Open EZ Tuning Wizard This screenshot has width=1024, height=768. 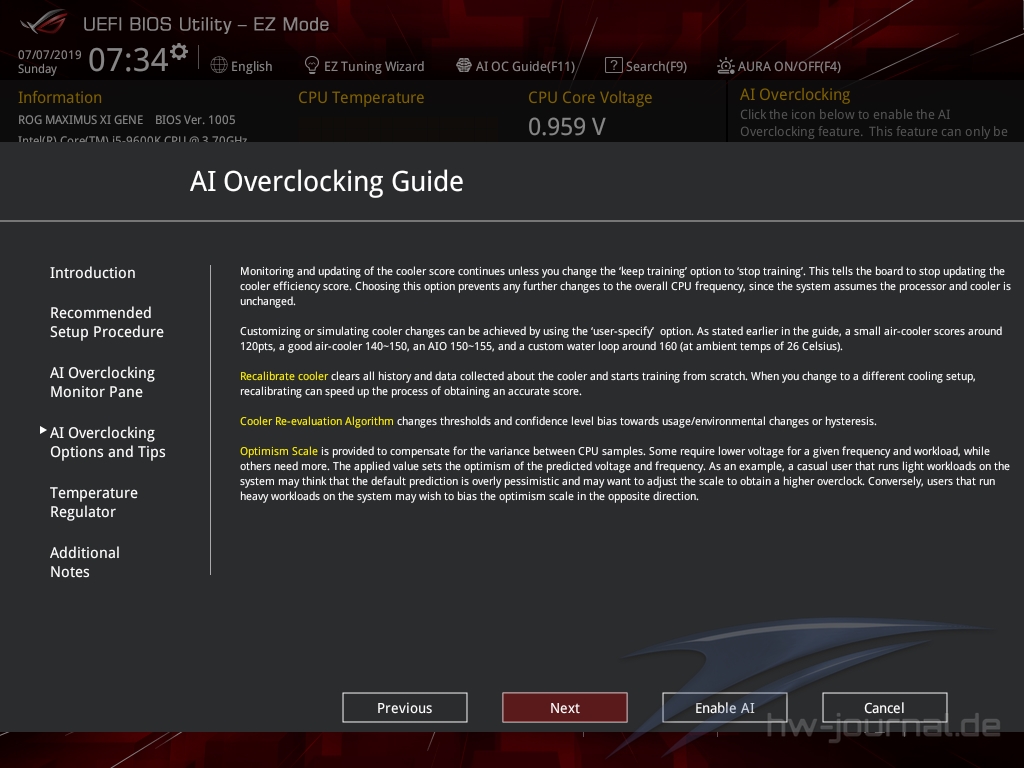click(x=374, y=66)
